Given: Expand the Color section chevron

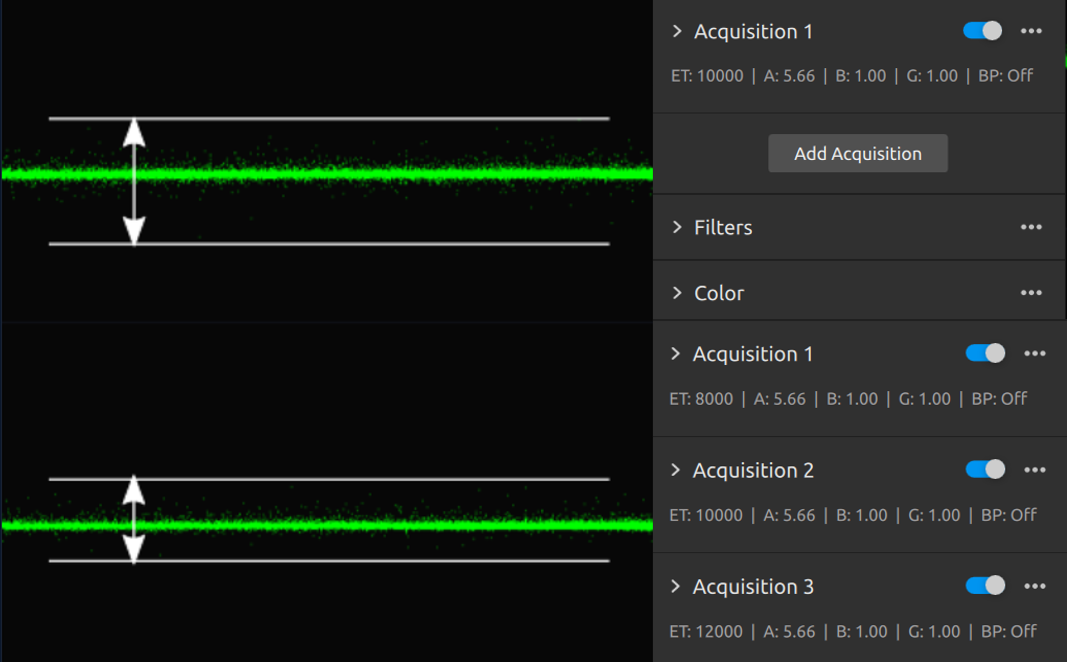Looking at the screenshot, I should coord(677,293).
